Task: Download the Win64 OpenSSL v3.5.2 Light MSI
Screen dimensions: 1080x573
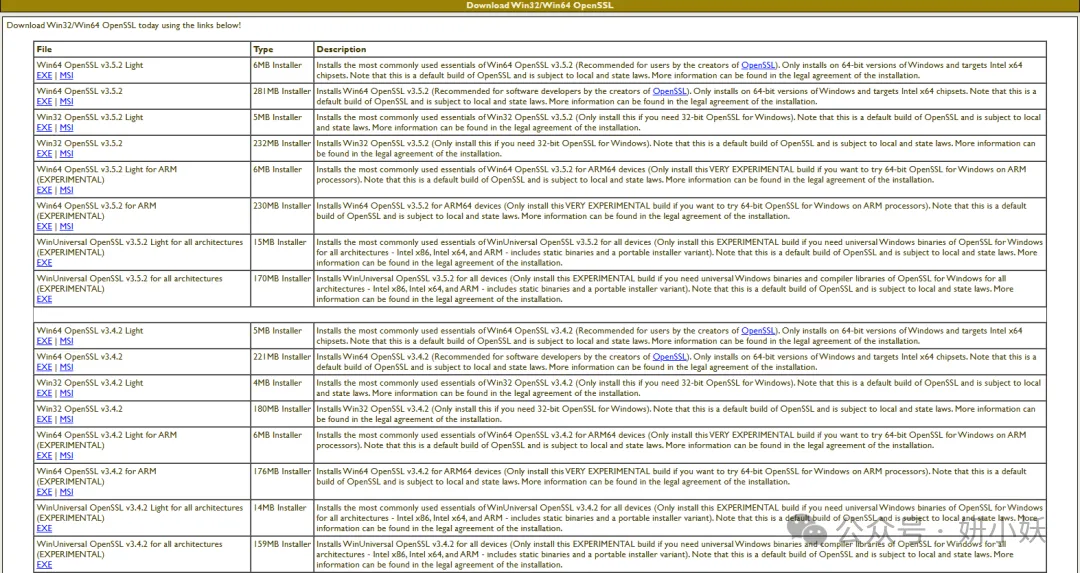Action: (x=66, y=75)
